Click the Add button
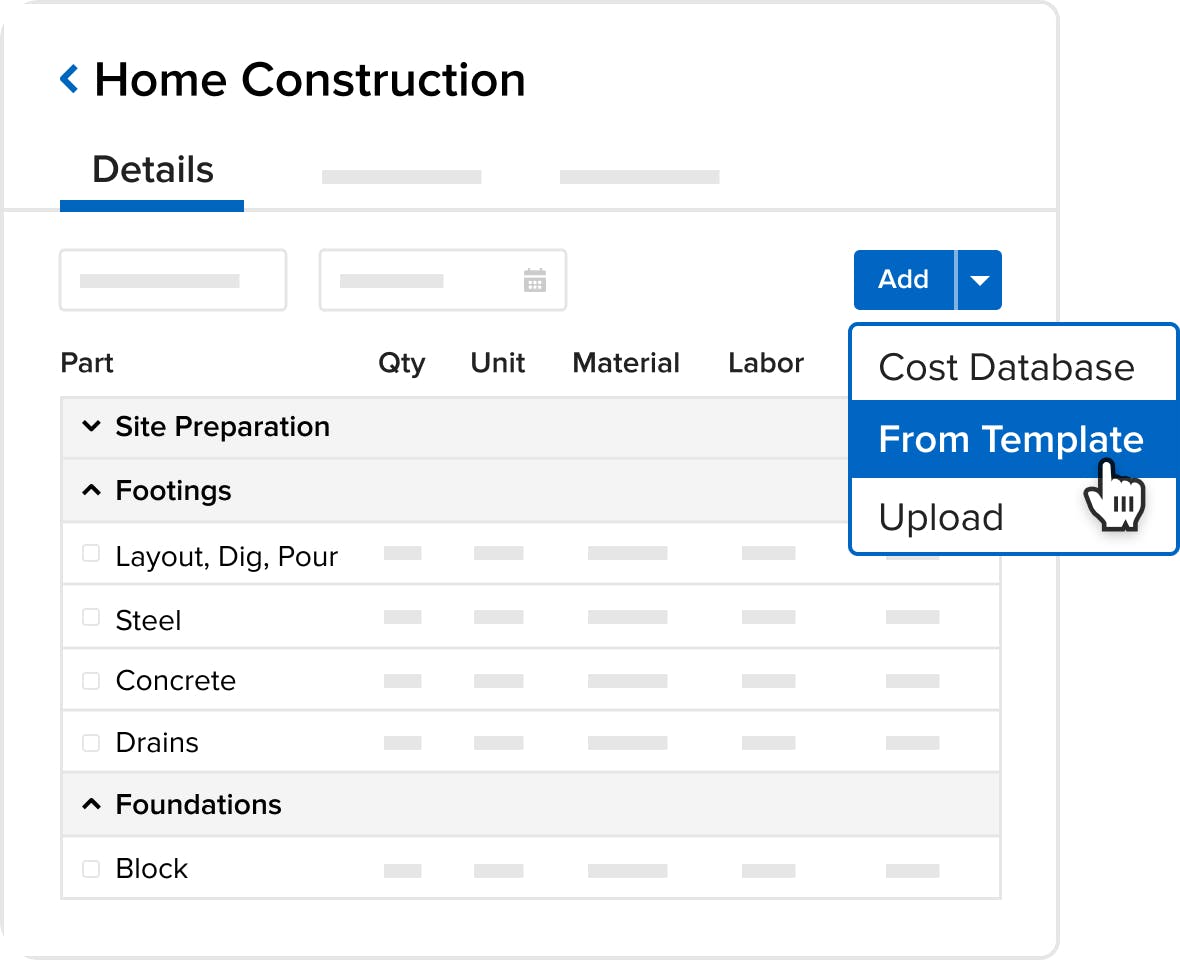The width and height of the screenshot is (1180, 960). [x=904, y=280]
